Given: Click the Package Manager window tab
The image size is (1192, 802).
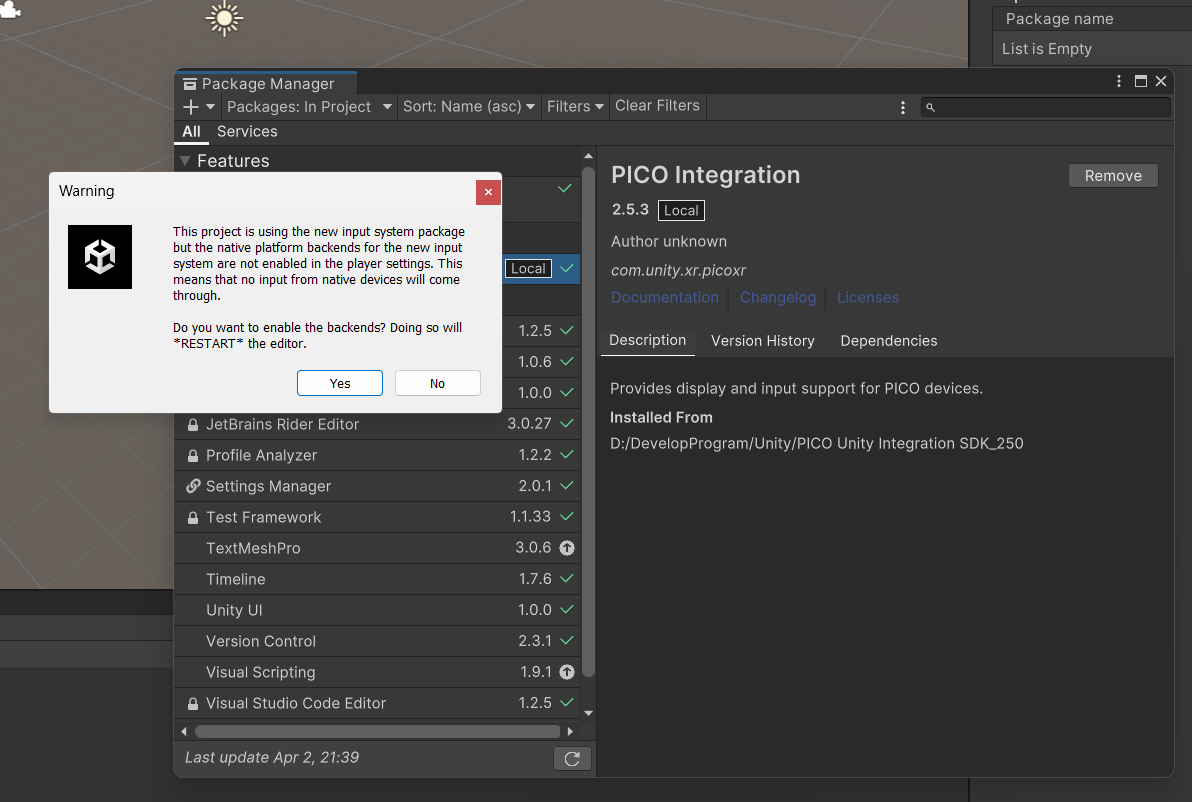Looking at the screenshot, I should coord(265,84).
